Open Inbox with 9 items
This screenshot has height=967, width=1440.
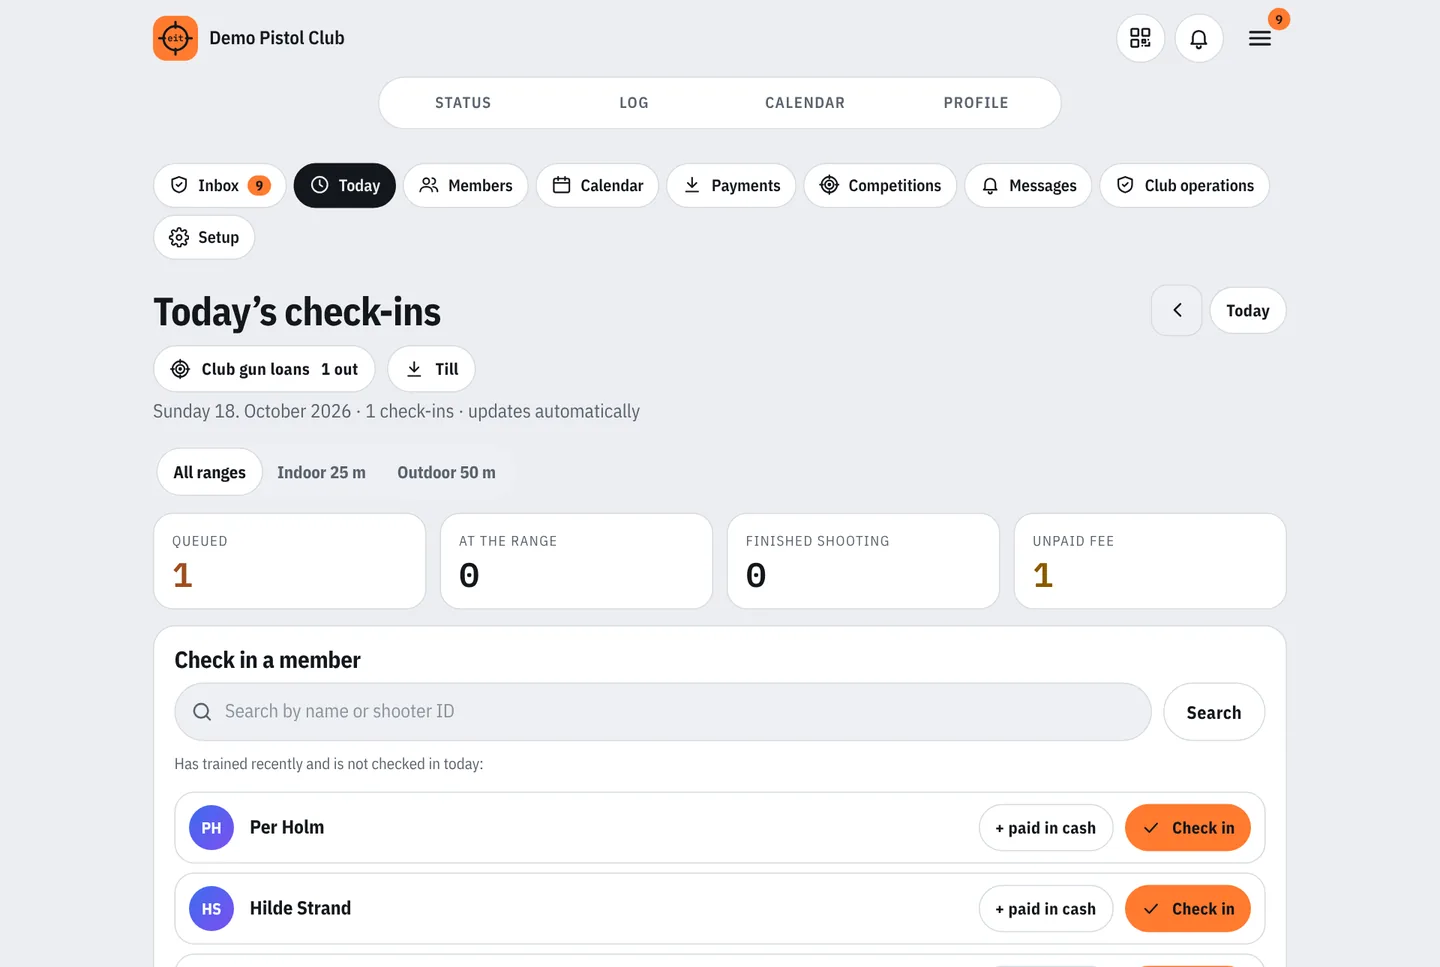pyautogui.click(x=220, y=185)
